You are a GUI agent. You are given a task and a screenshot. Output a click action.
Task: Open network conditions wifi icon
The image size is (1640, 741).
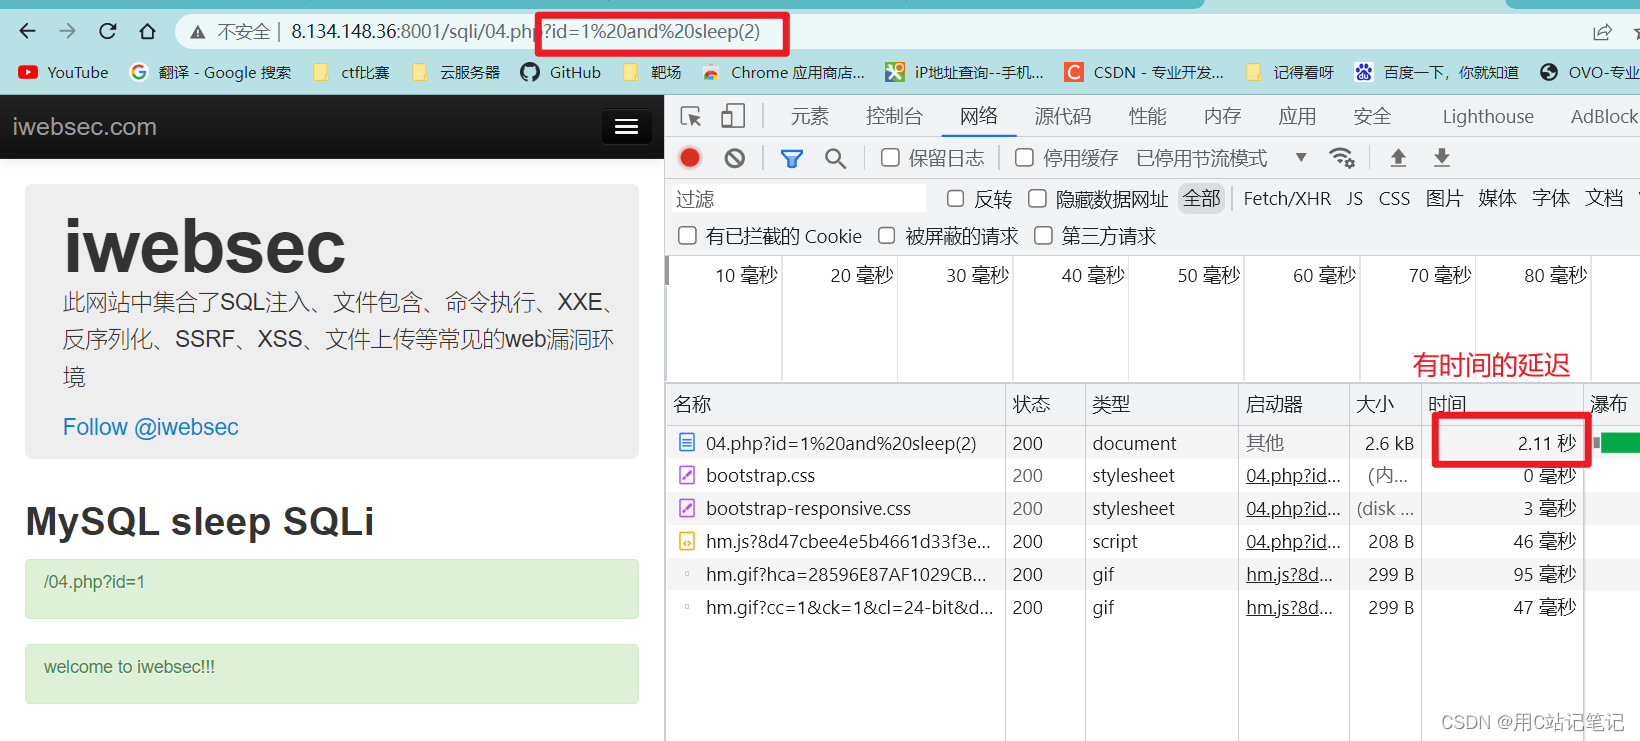1342,158
